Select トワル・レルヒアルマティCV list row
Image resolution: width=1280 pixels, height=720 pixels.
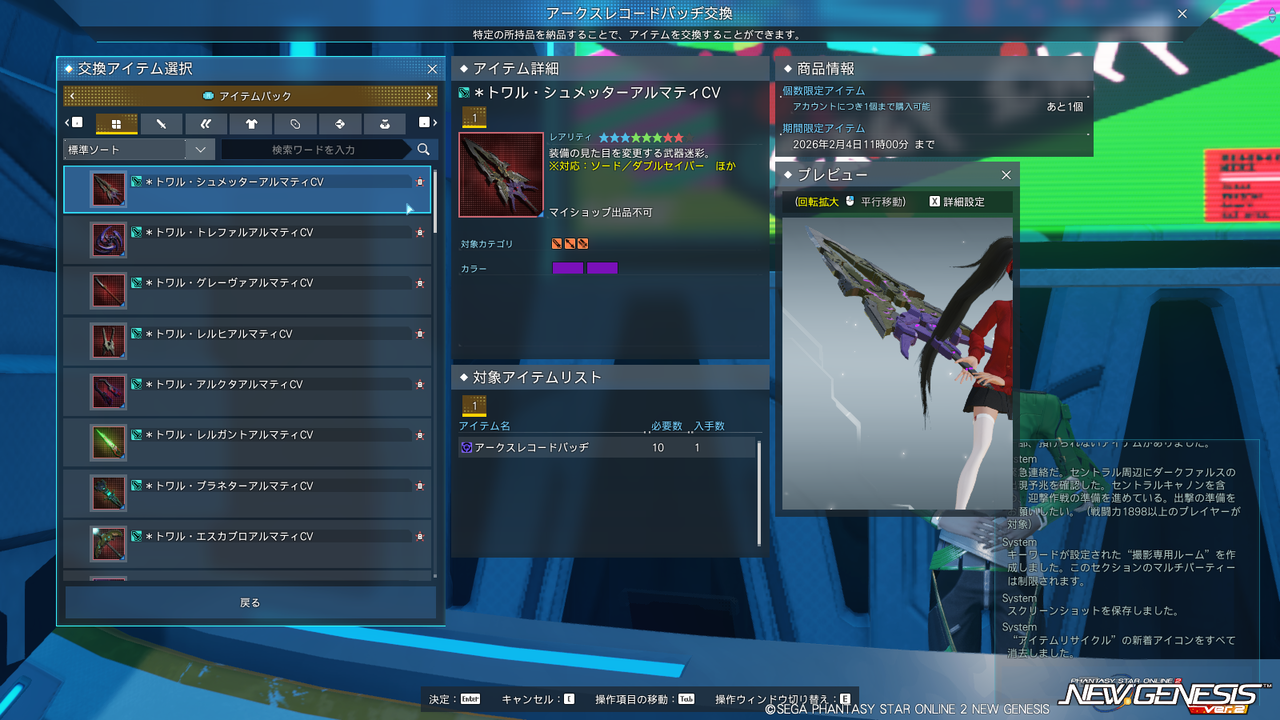(247, 342)
